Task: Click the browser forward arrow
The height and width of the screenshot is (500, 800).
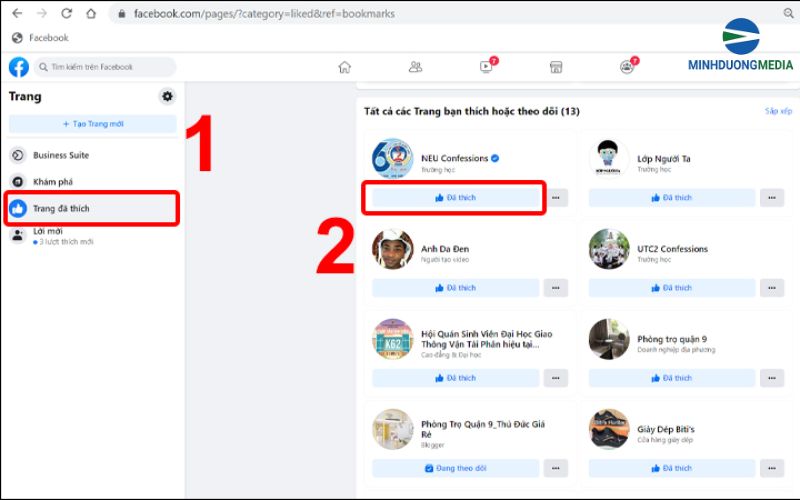Action: tap(42, 13)
